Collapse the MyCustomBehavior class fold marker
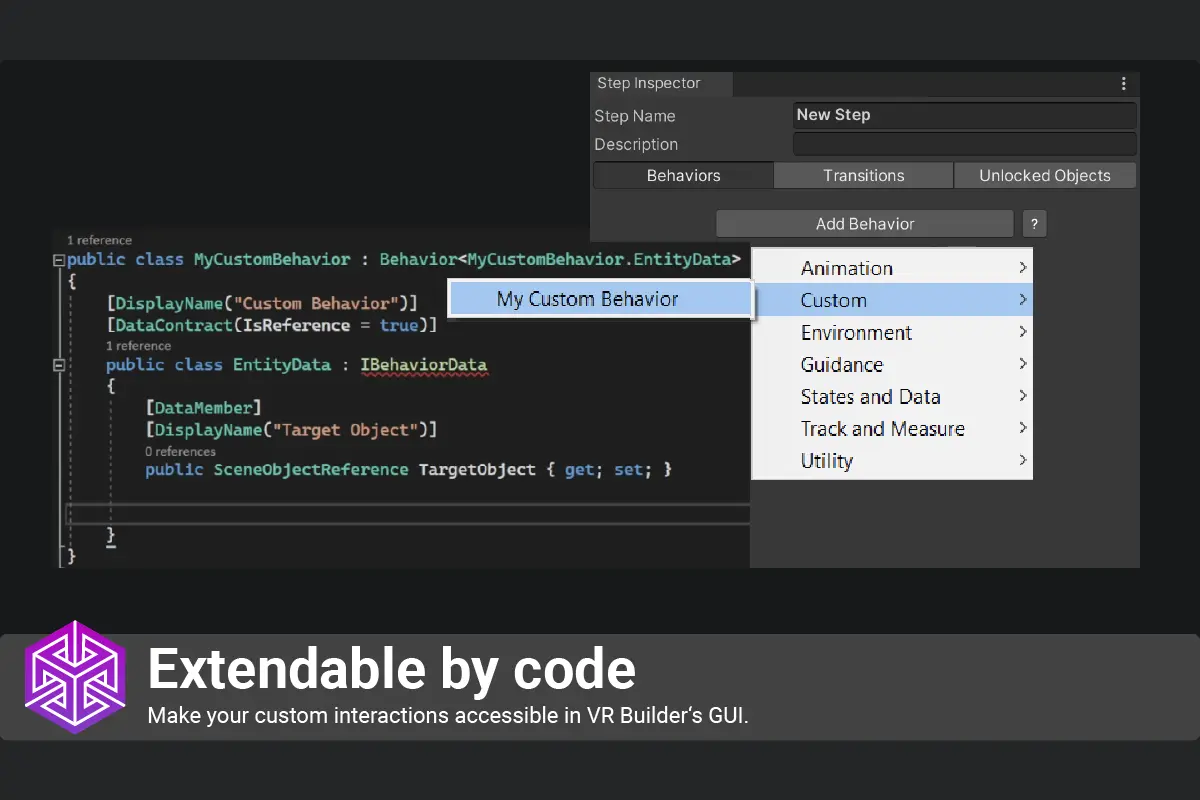1200x800 pixels. coord(58,260)
